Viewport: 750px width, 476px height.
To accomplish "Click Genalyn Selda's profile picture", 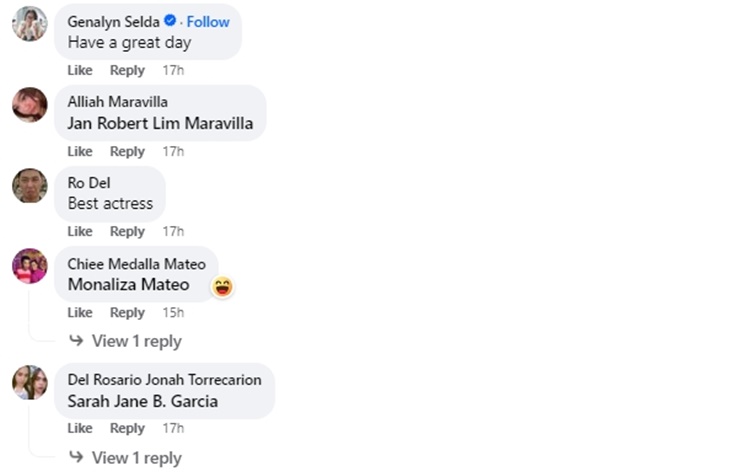I will [29, 23].
